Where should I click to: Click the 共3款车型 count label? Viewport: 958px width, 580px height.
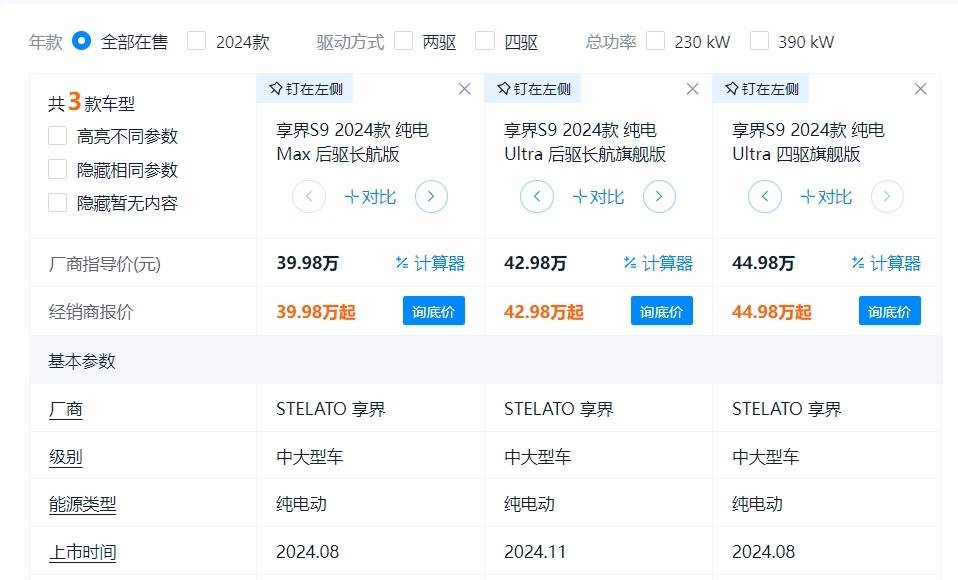click(x=92, y=102)
